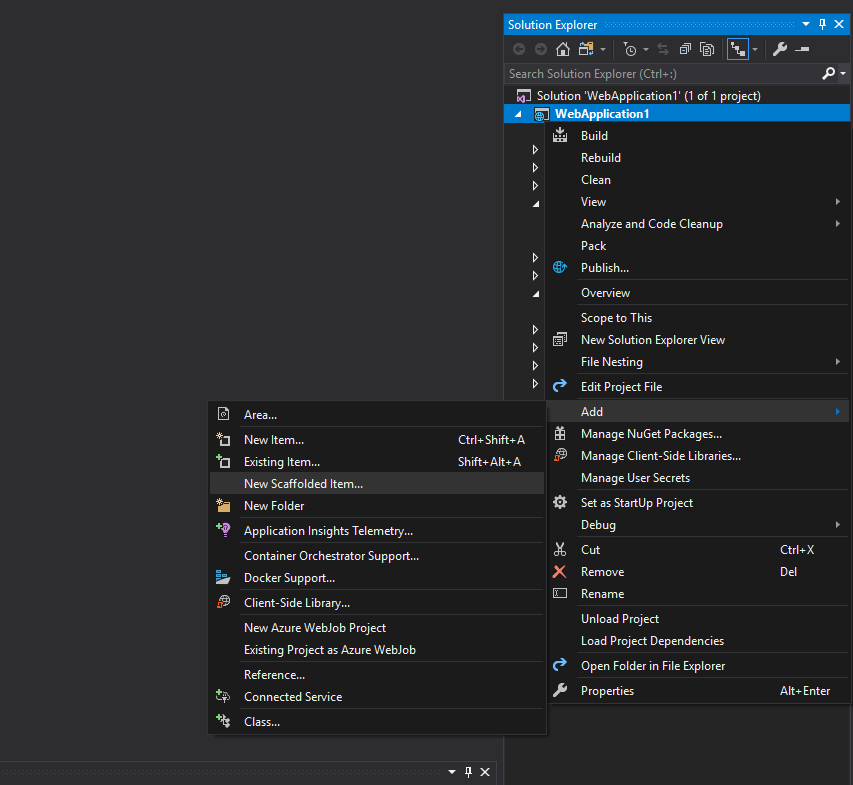Click Manage Client-Side Libraries icon
853x785 pixels.
560,455
